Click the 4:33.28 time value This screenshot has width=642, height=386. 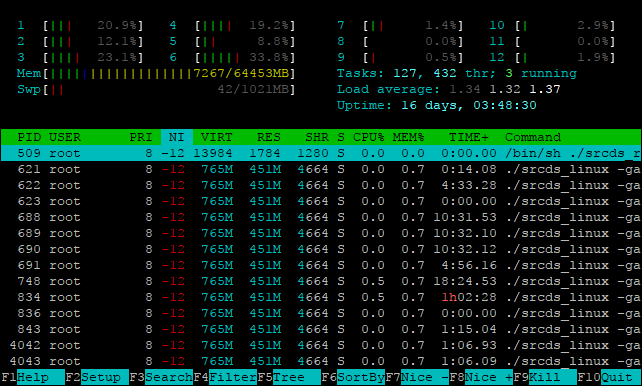pos(469,185)
